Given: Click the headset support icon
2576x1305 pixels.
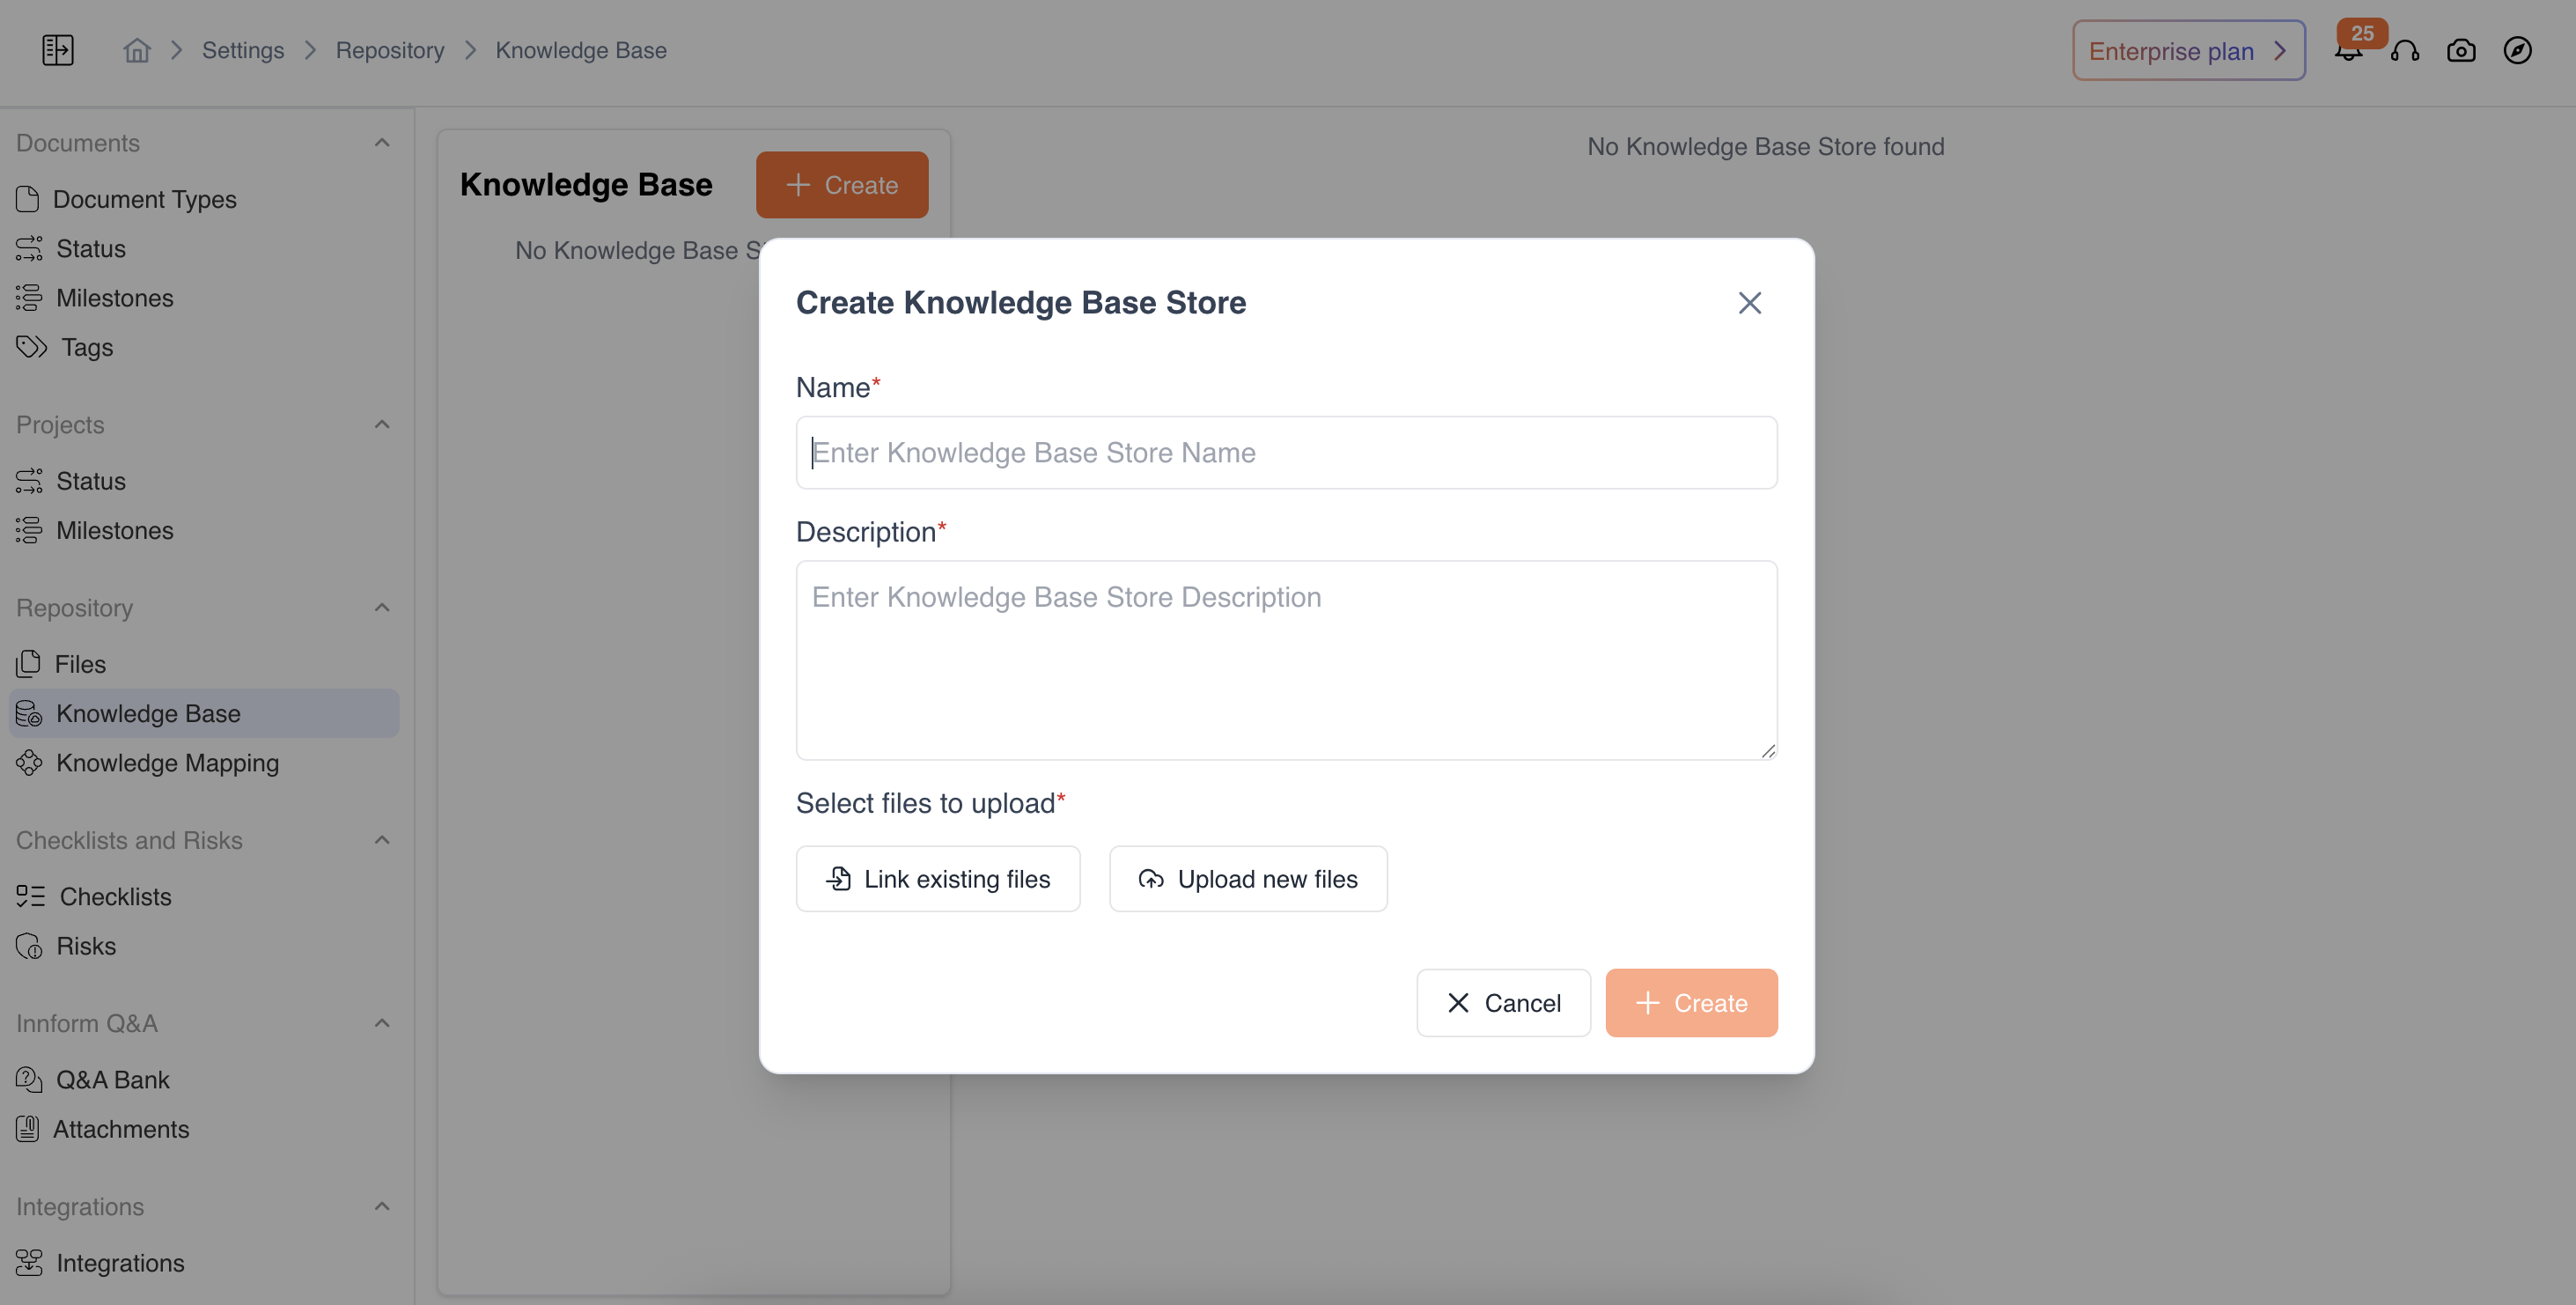Looking at the screenshot, I should click(2405, 51).
